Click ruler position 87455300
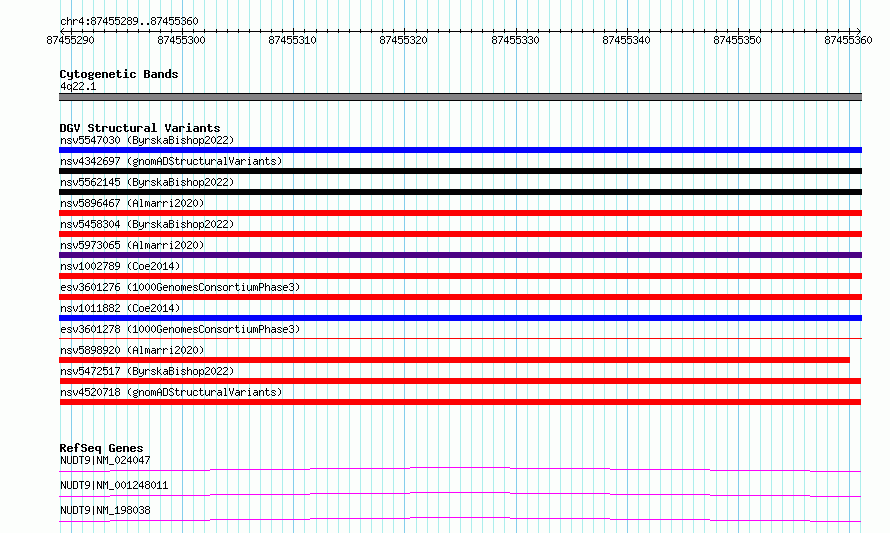890x533 pixels. [x=181, y=40]
